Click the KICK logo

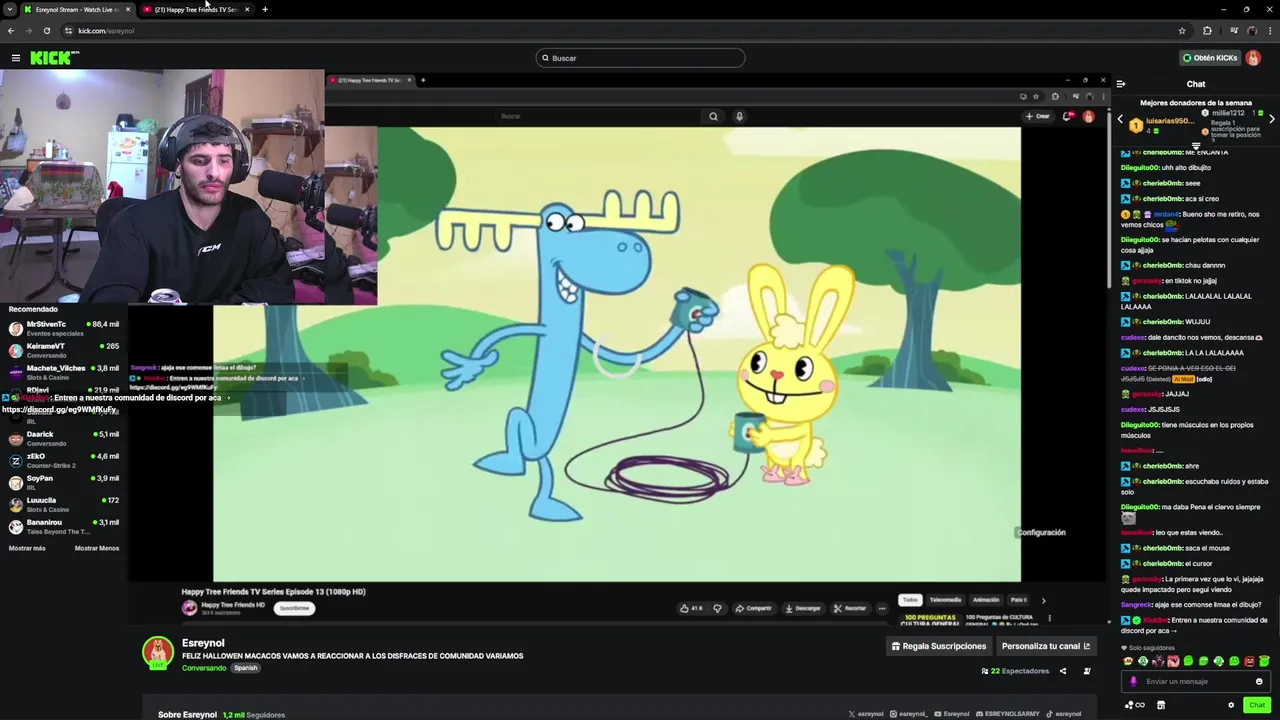[x=54, y=58]
